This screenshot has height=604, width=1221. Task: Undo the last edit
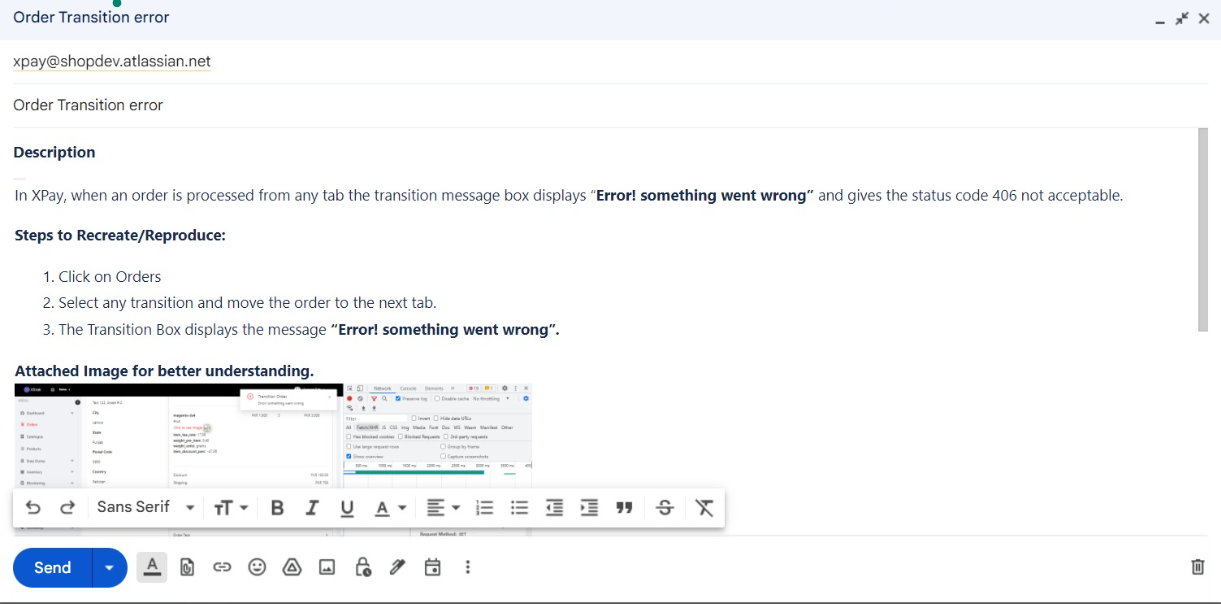coord(33,508)
